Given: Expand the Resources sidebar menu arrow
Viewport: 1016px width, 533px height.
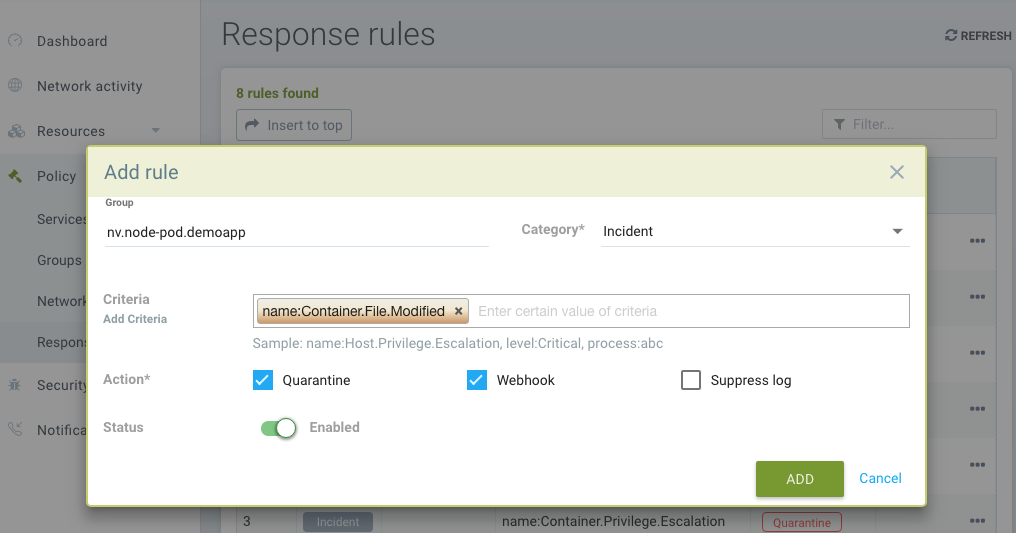Looking at the screenshot, I should (x=156, y=131).
